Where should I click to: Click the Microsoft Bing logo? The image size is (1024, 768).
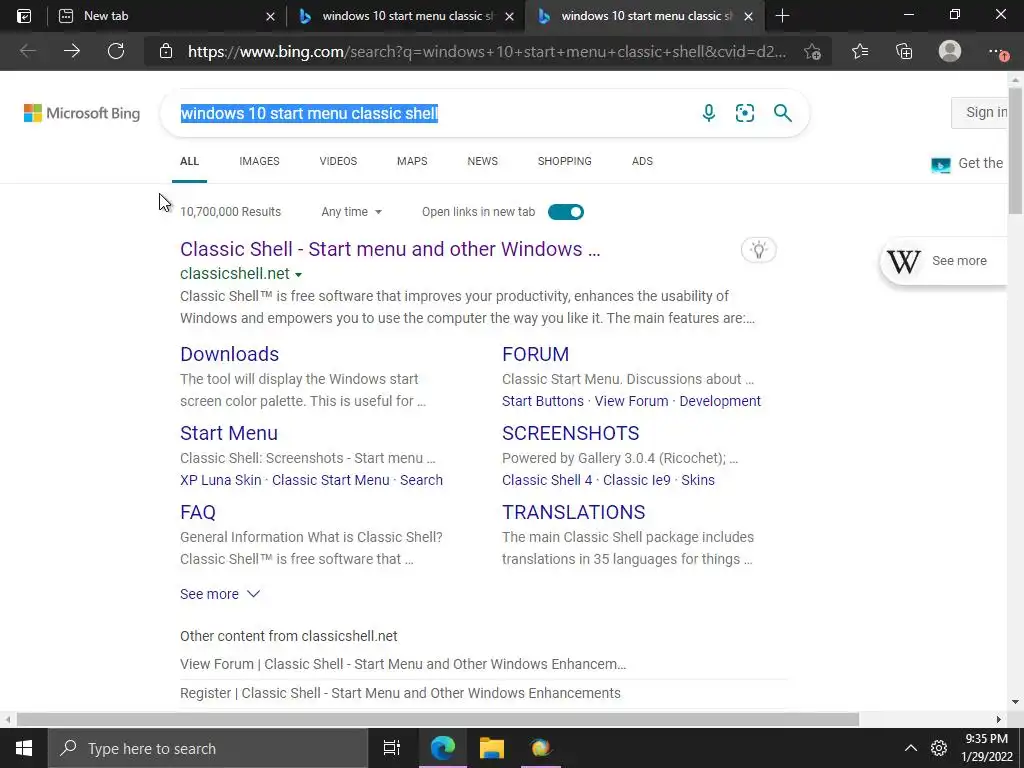[82, 113]
